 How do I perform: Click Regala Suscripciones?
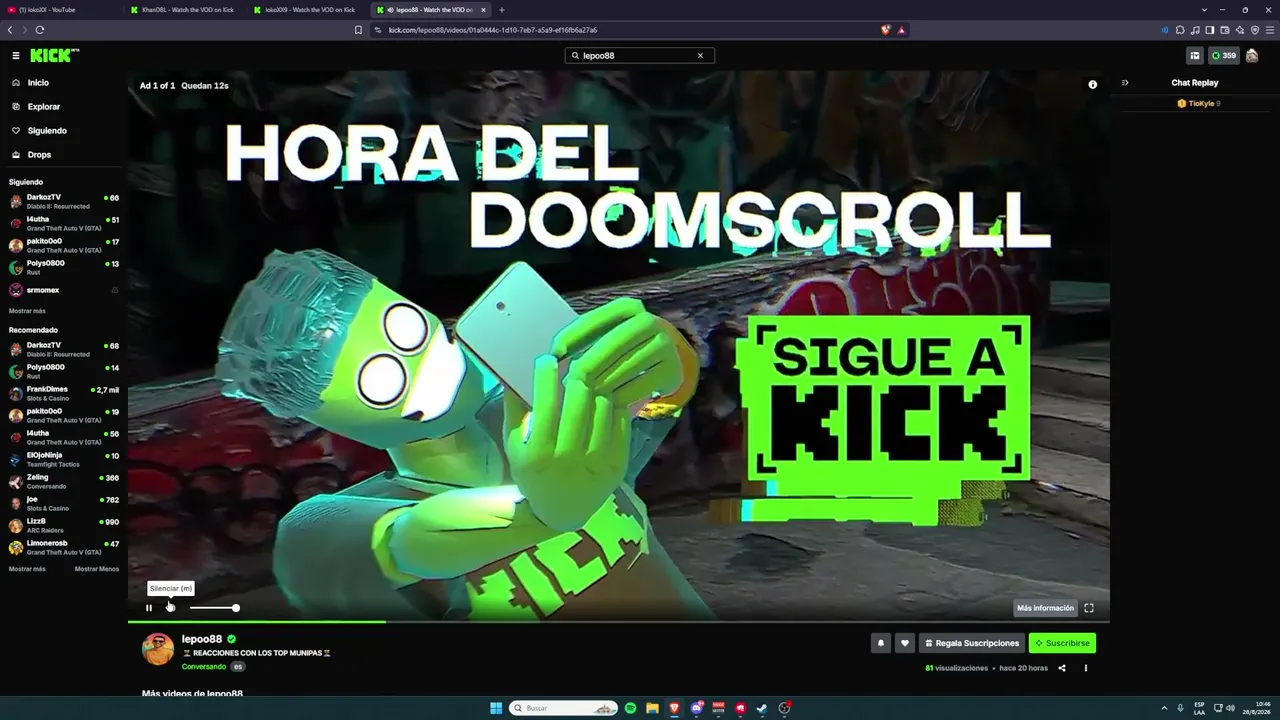[x=972, y=643]
